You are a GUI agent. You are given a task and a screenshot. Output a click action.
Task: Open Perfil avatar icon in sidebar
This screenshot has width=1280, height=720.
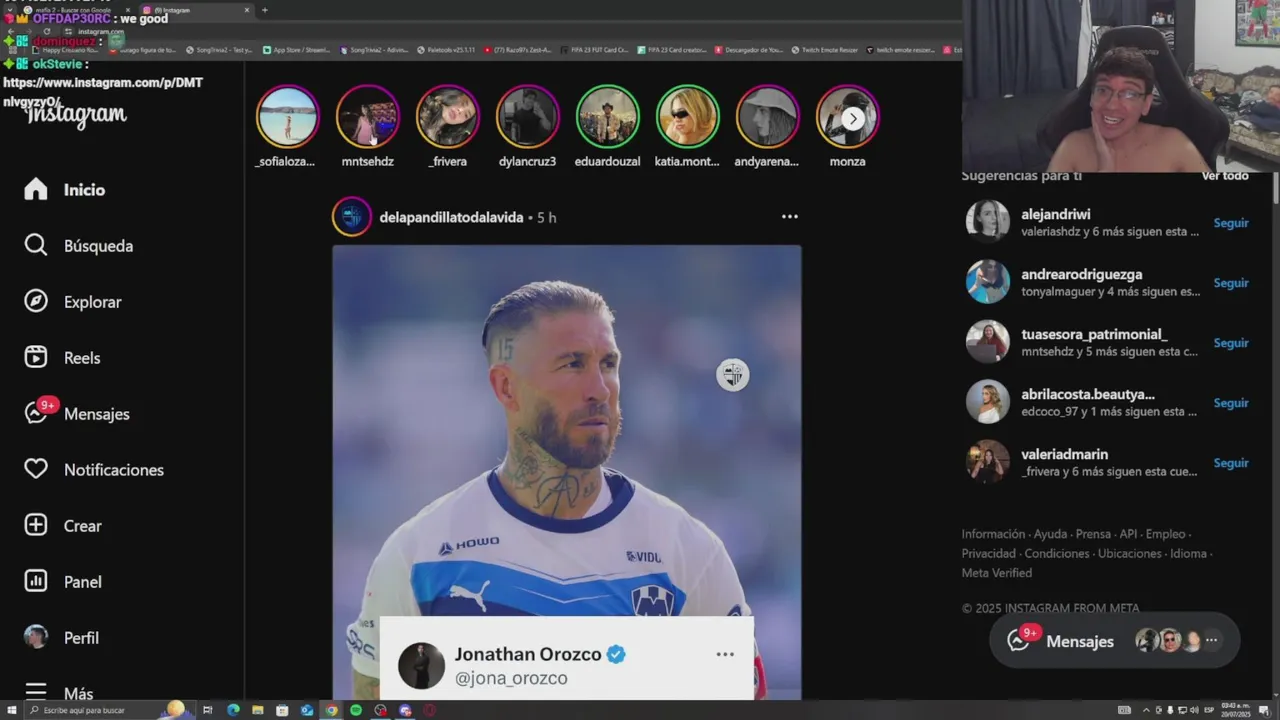36,637
